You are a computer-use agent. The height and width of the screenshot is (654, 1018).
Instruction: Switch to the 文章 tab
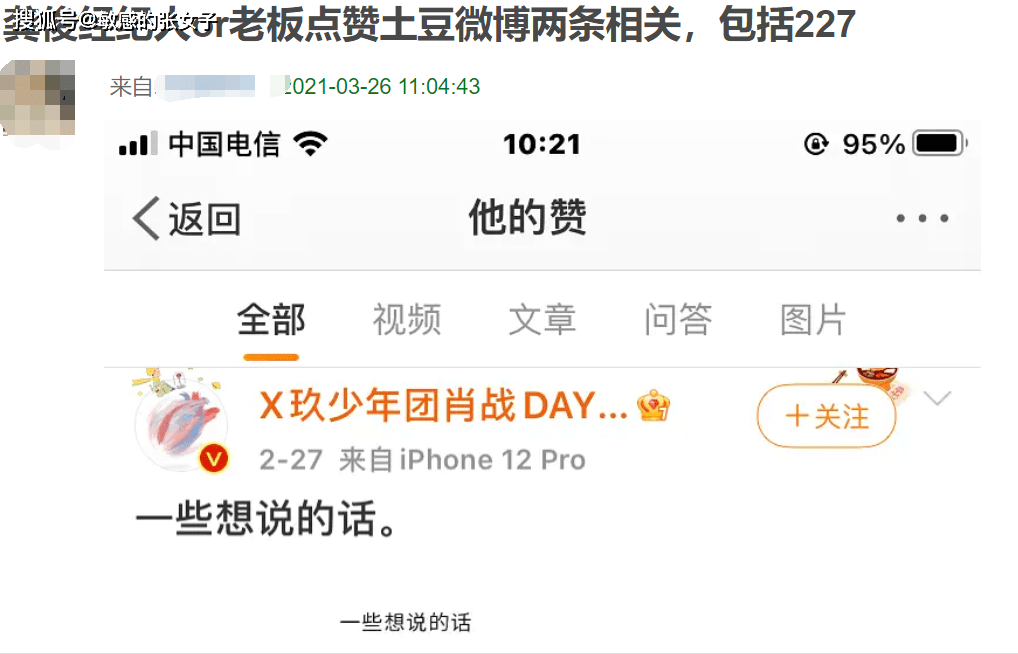[542, 320]
